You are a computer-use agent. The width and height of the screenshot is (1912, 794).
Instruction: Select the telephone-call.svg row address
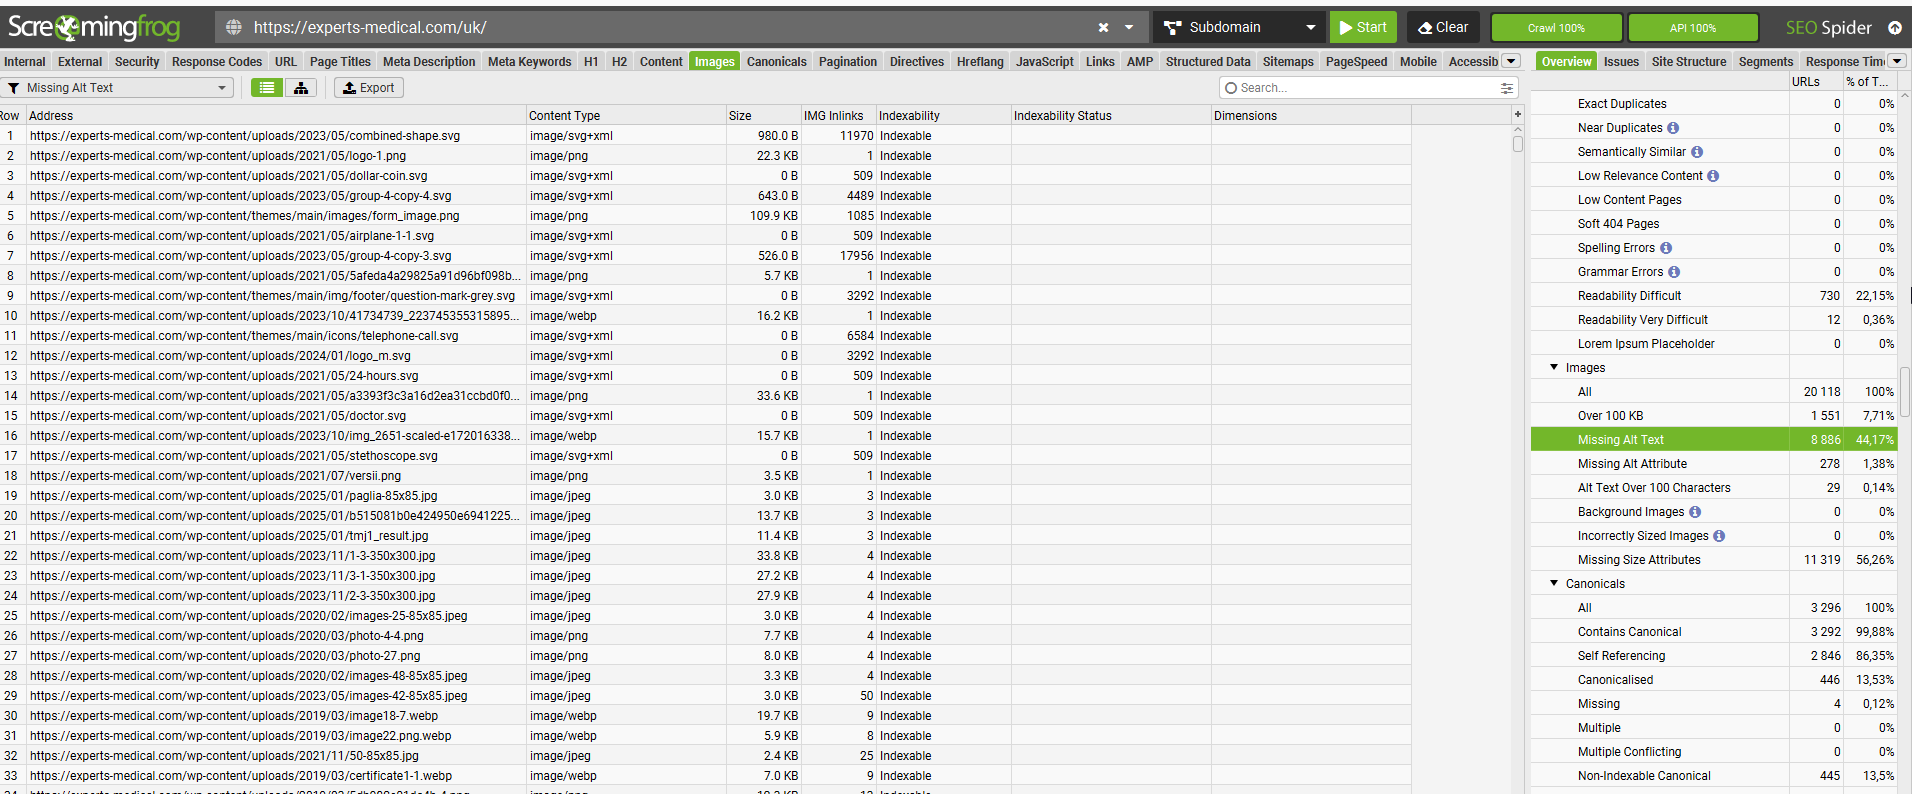244,336
